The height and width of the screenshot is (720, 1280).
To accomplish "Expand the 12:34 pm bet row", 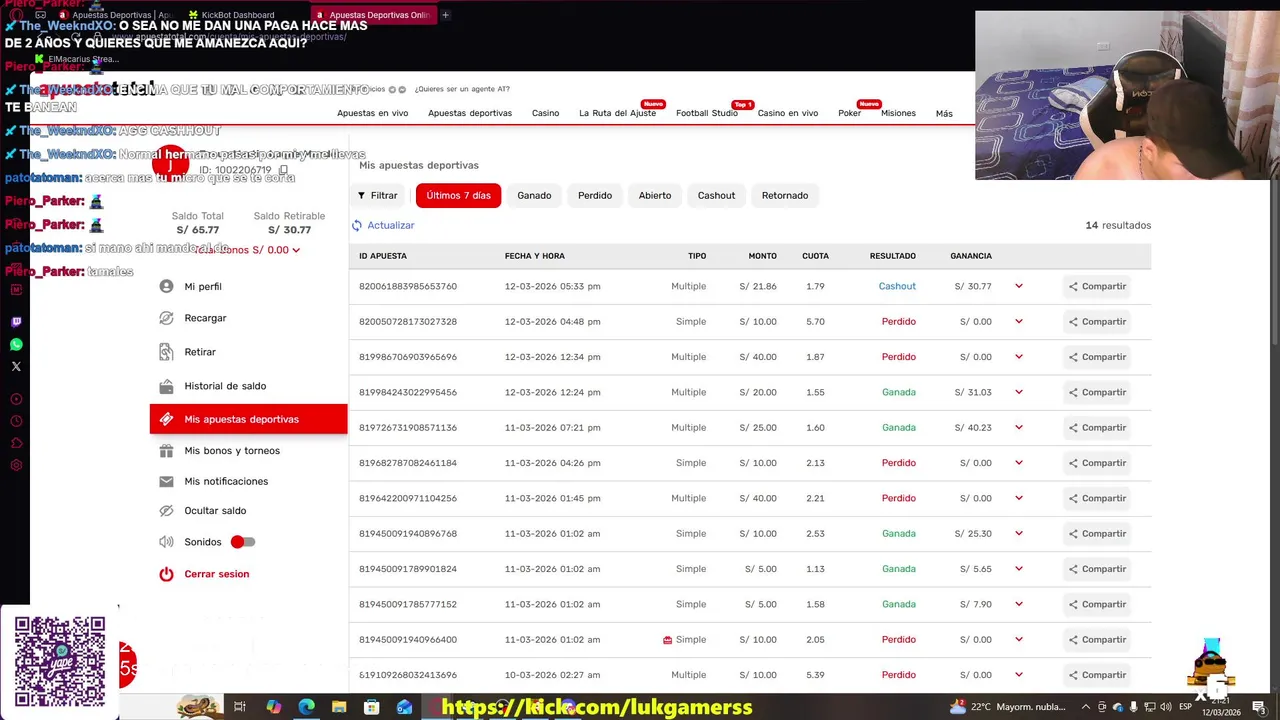I will (1019, 357).
